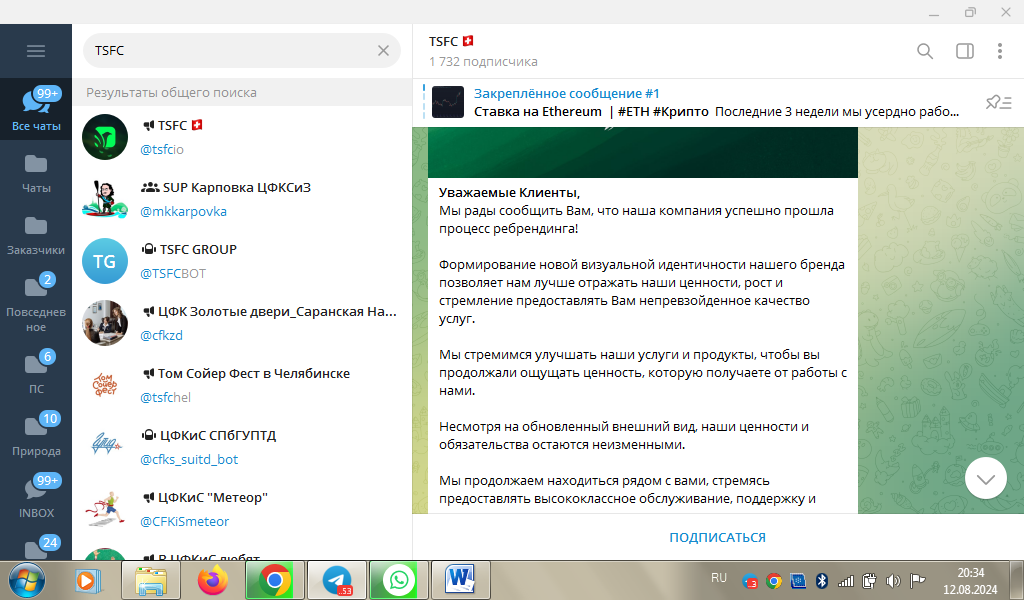Click ПОДПИСАТЬСЯ to subscribe
The width and height of the screenshot is (1024, 600).
717,537
